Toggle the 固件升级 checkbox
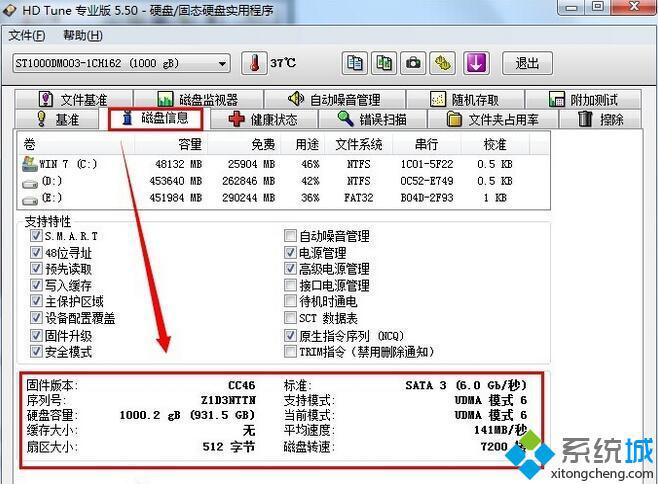Screen dimensions: 658x484 tap(36, 335)
